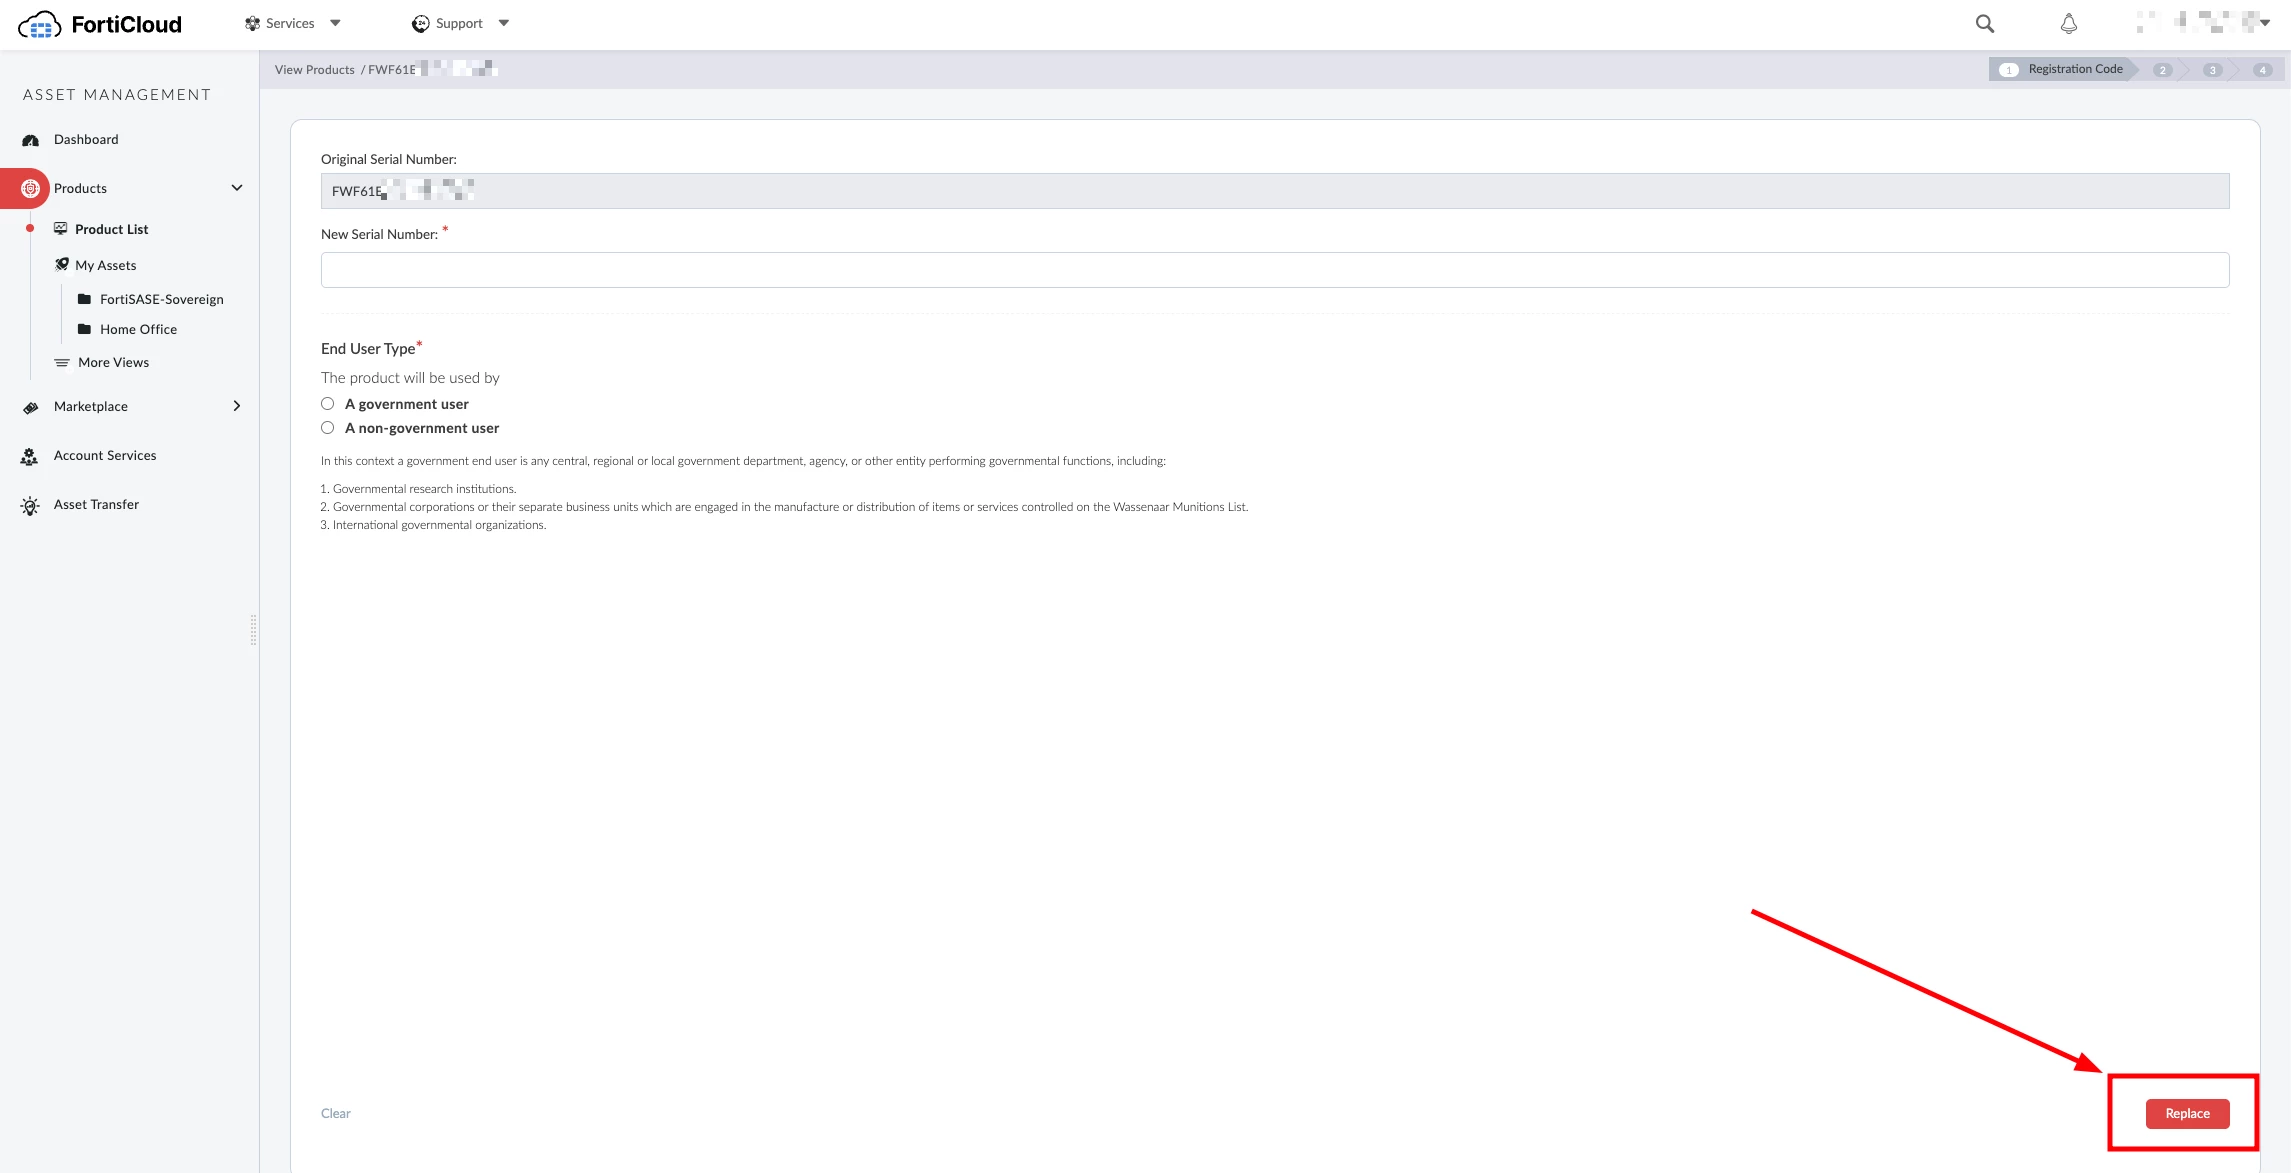This screenshot has width=2291, height=1173.
Task: Click the red Replace button
Action: (2187, 1113)
